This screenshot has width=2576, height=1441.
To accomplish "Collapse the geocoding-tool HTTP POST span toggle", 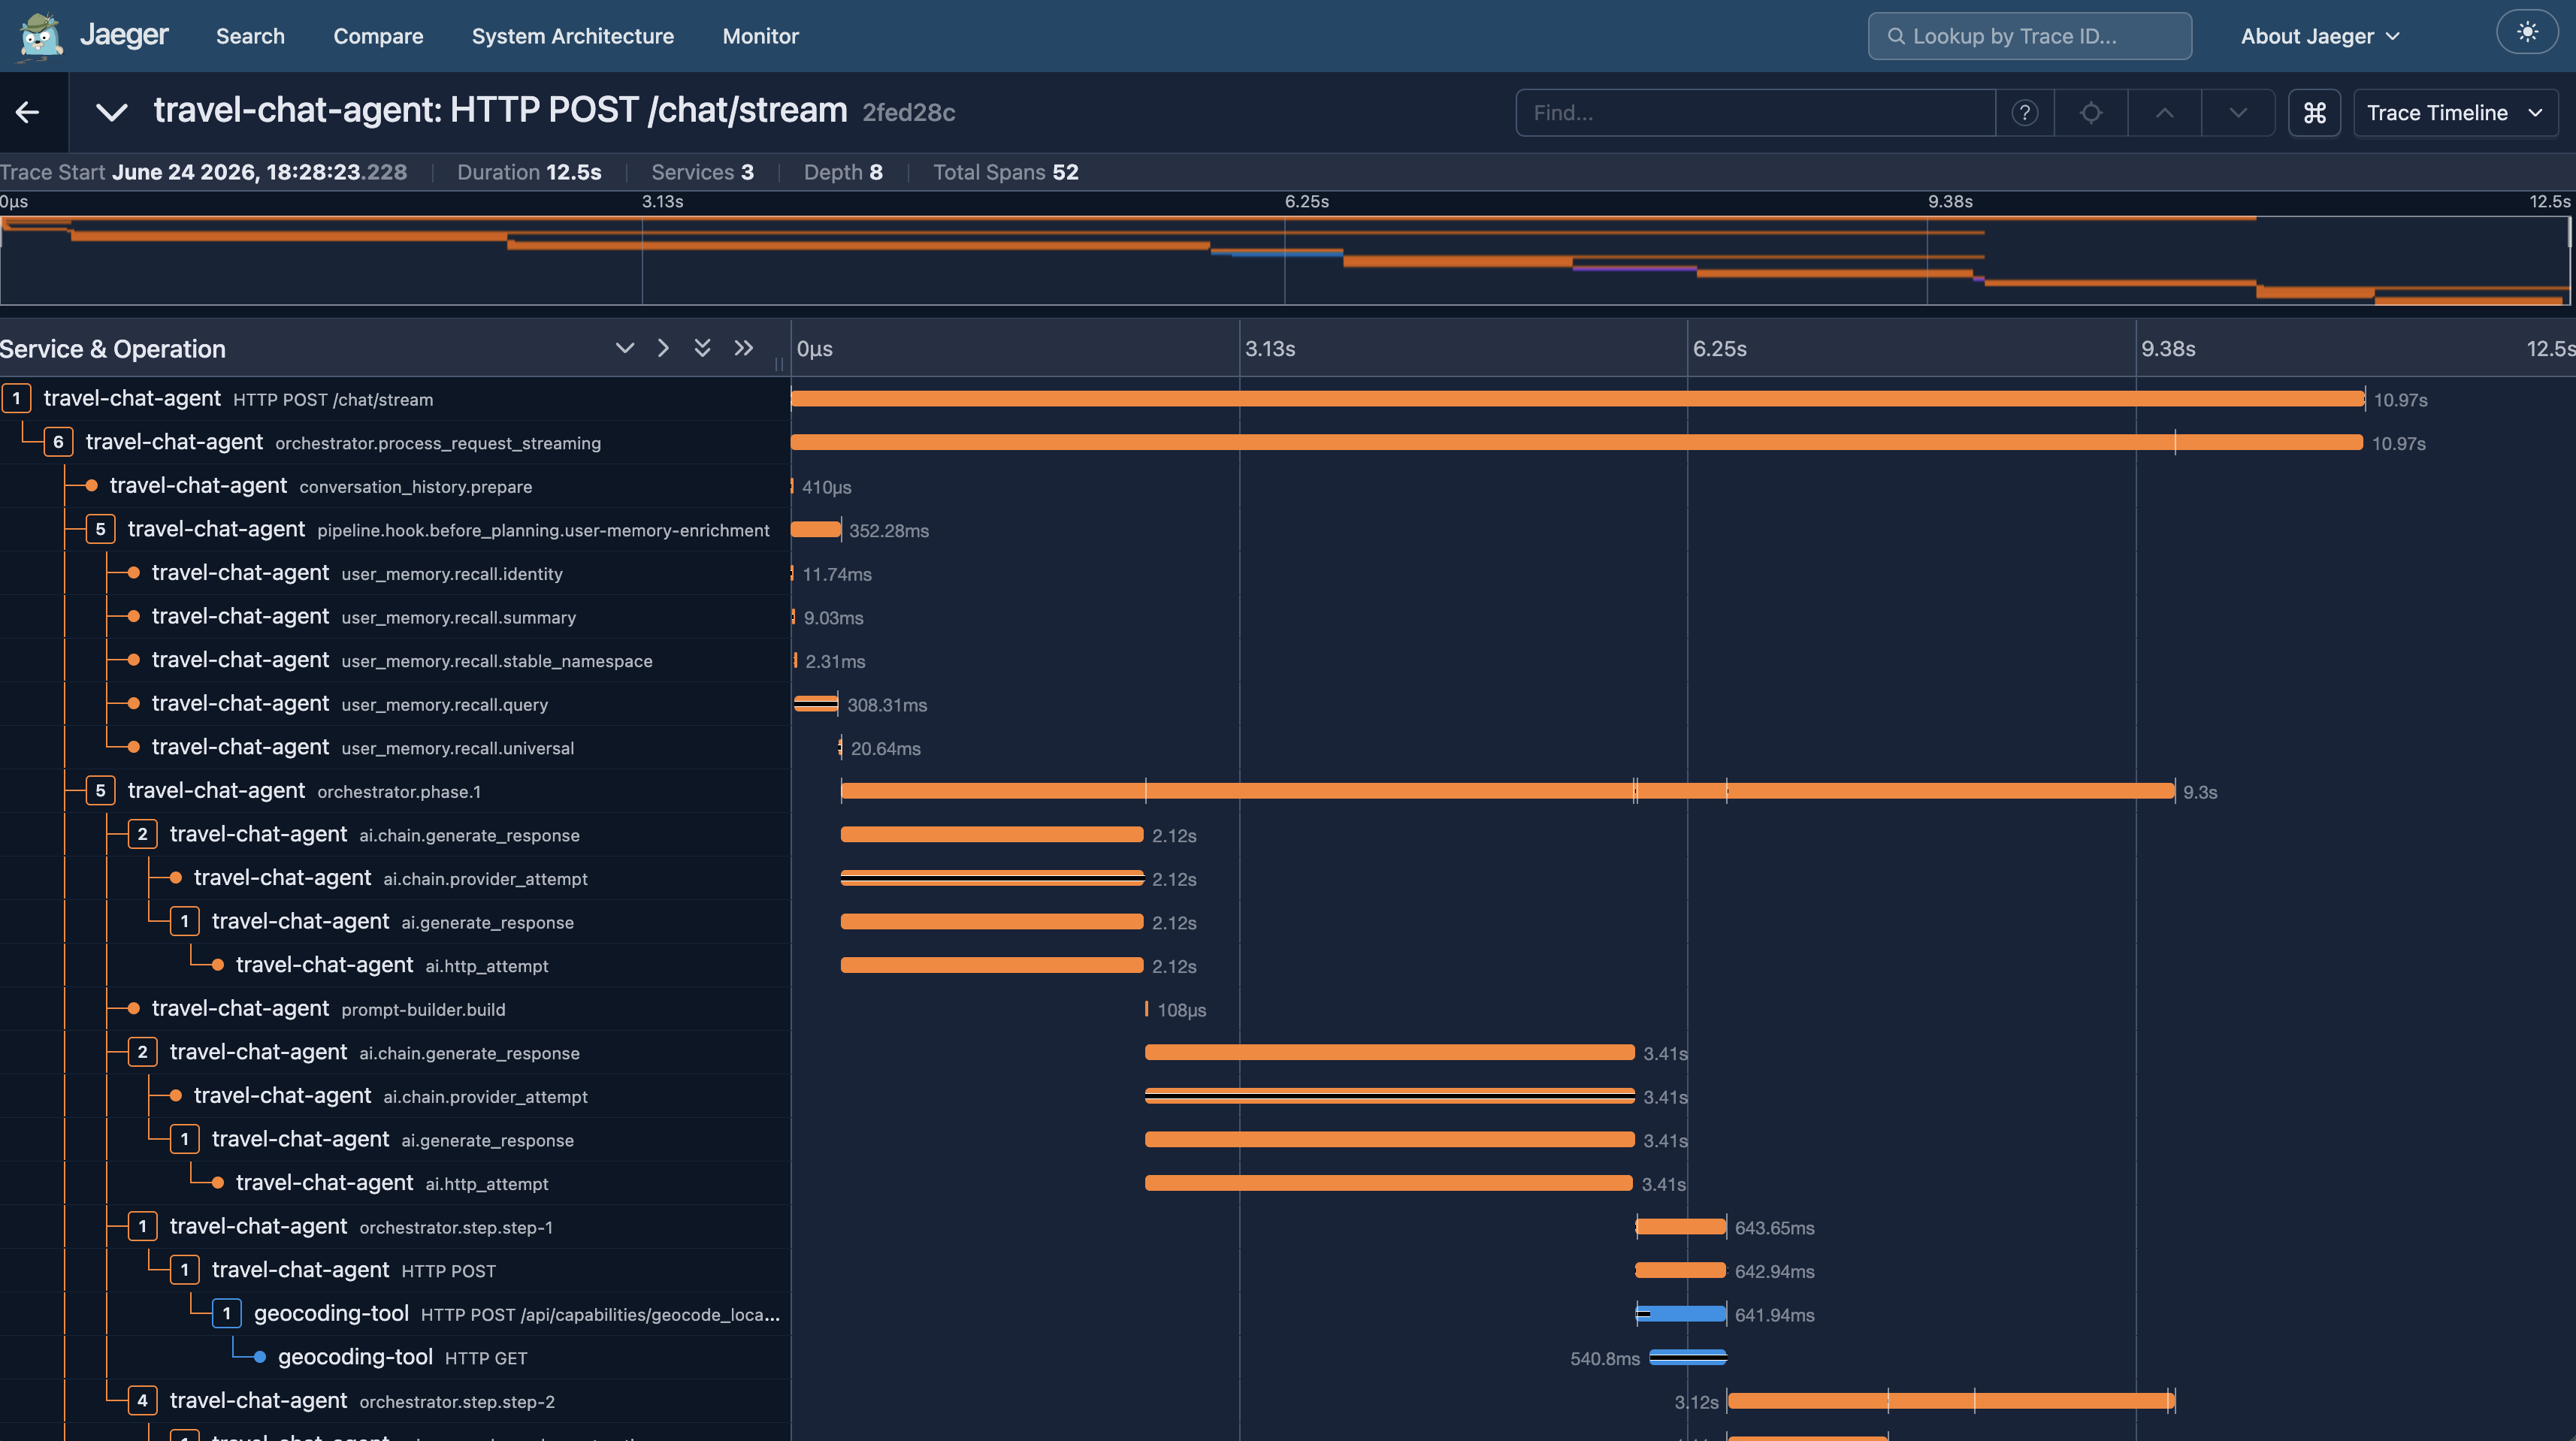I will pos(226,1313).
